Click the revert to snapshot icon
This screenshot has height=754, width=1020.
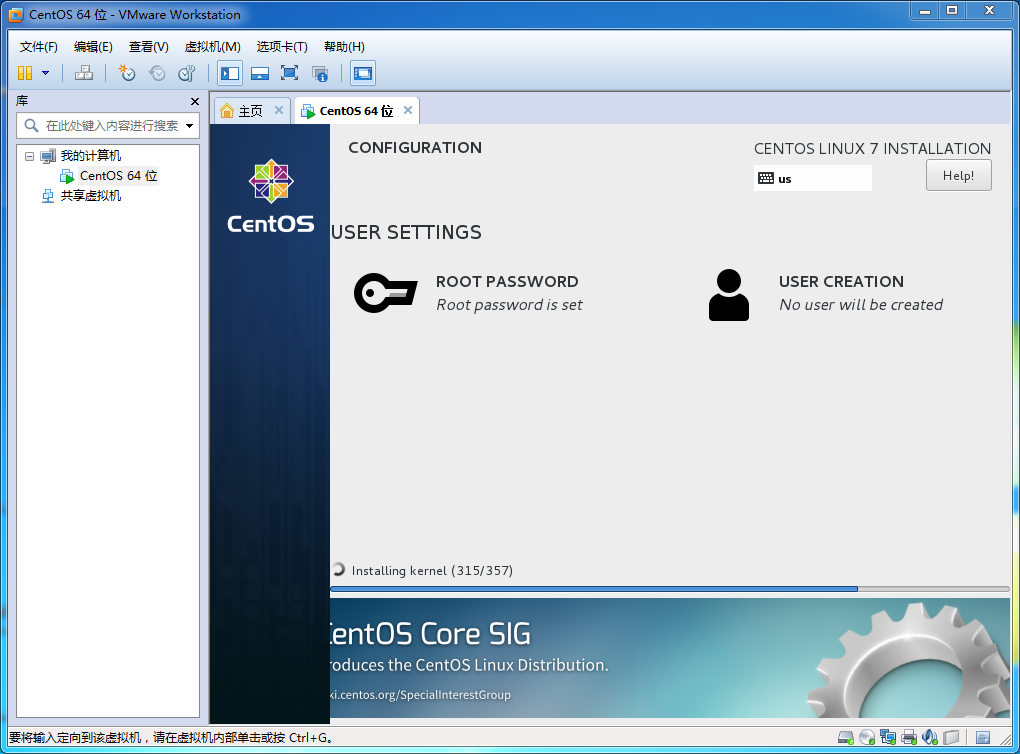click(x=157, y=73)
